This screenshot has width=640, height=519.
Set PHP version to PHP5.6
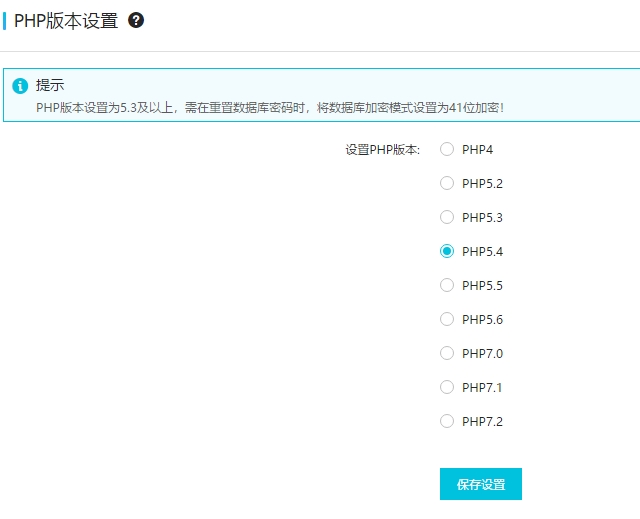447,319
